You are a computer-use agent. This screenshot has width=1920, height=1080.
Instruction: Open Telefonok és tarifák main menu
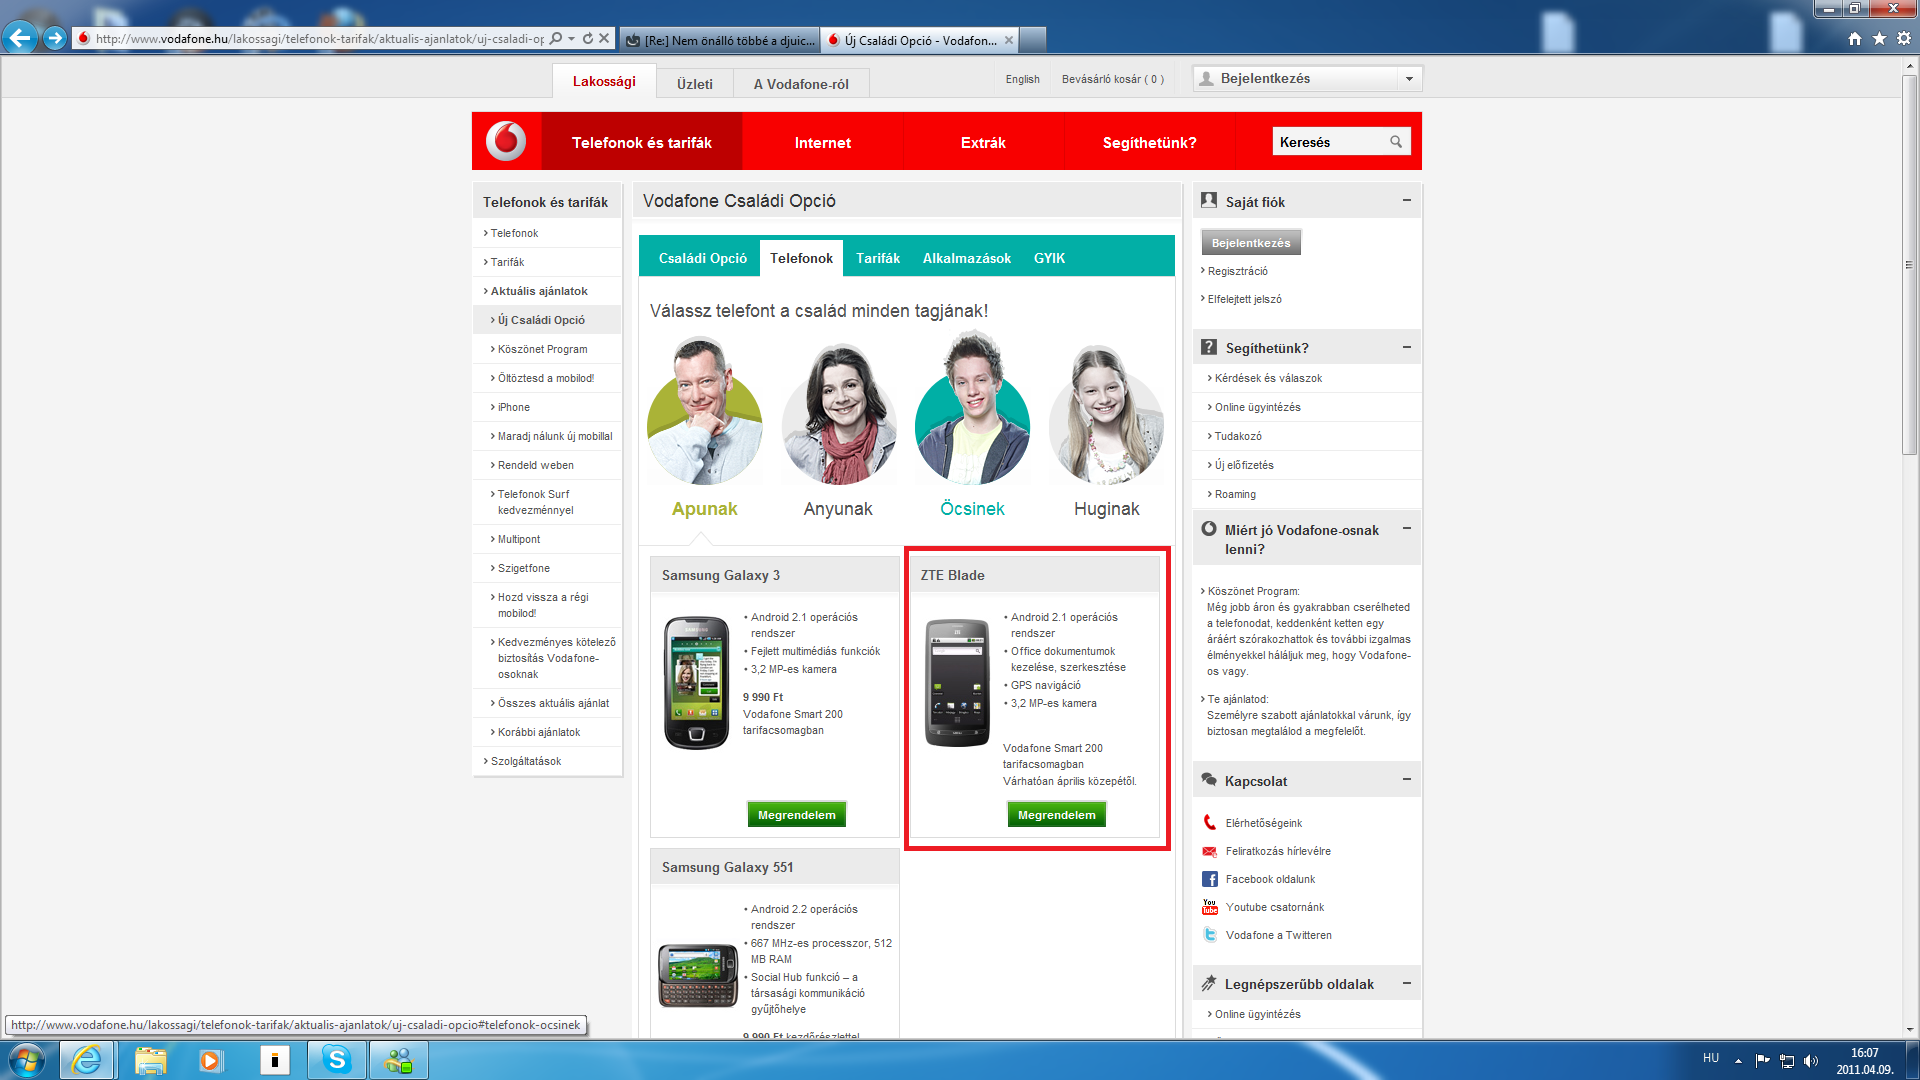(642, 142)
